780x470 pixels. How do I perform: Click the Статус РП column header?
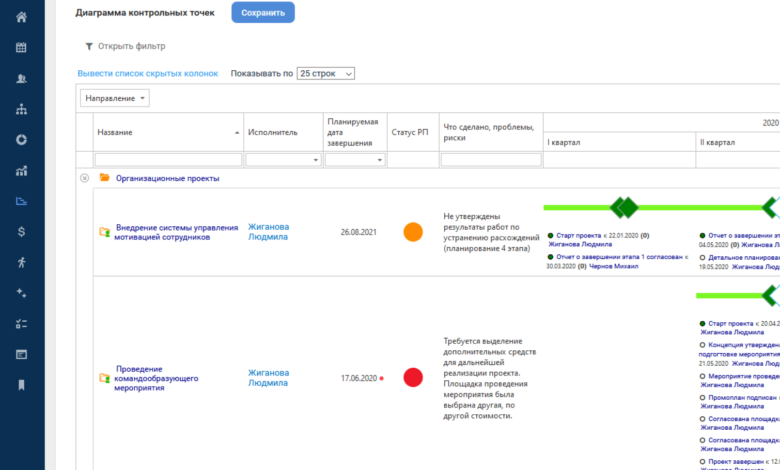410,132
